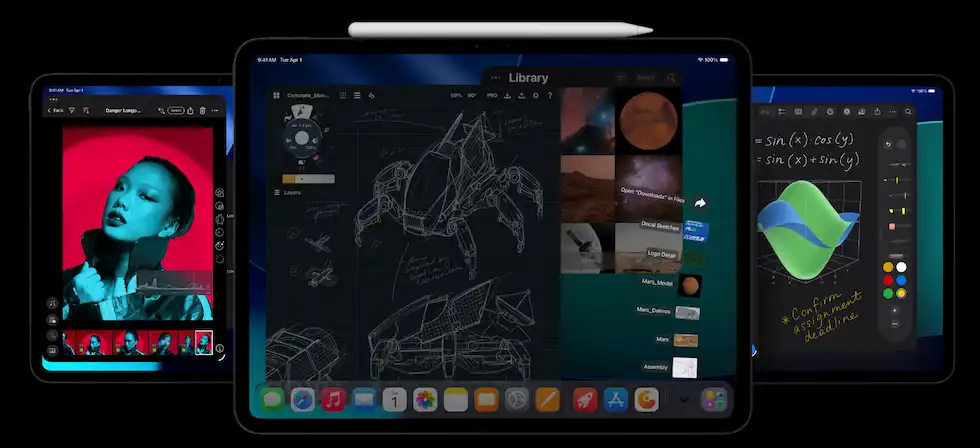Click the import arrow icon in Concepts toolbar
Image resolution: width=980 pixels, height=448 pixels.
507,96
